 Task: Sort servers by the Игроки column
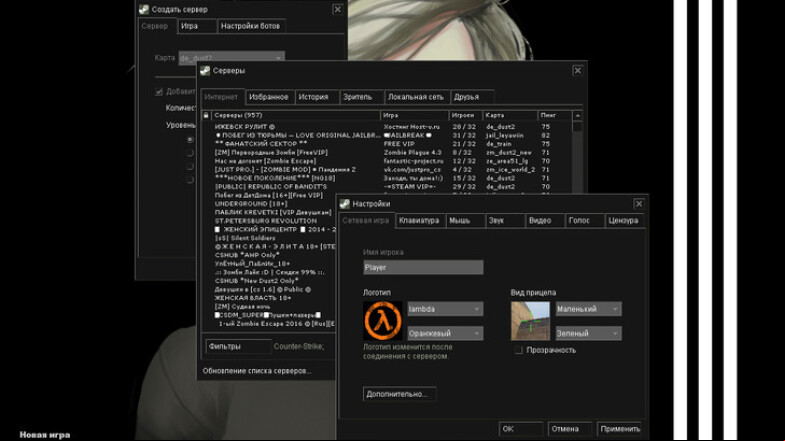click(465, 115)
